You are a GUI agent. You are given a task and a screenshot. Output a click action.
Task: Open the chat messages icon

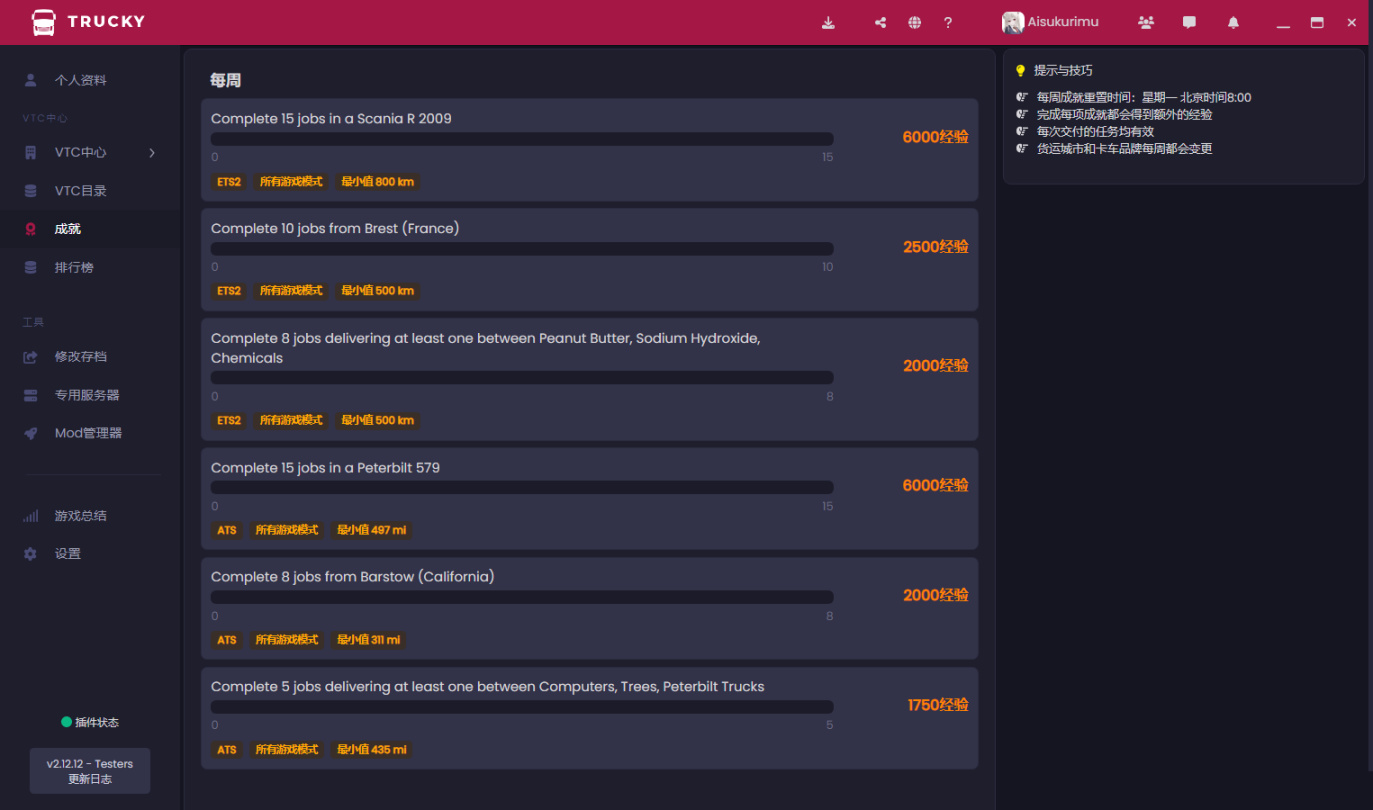1189,22
